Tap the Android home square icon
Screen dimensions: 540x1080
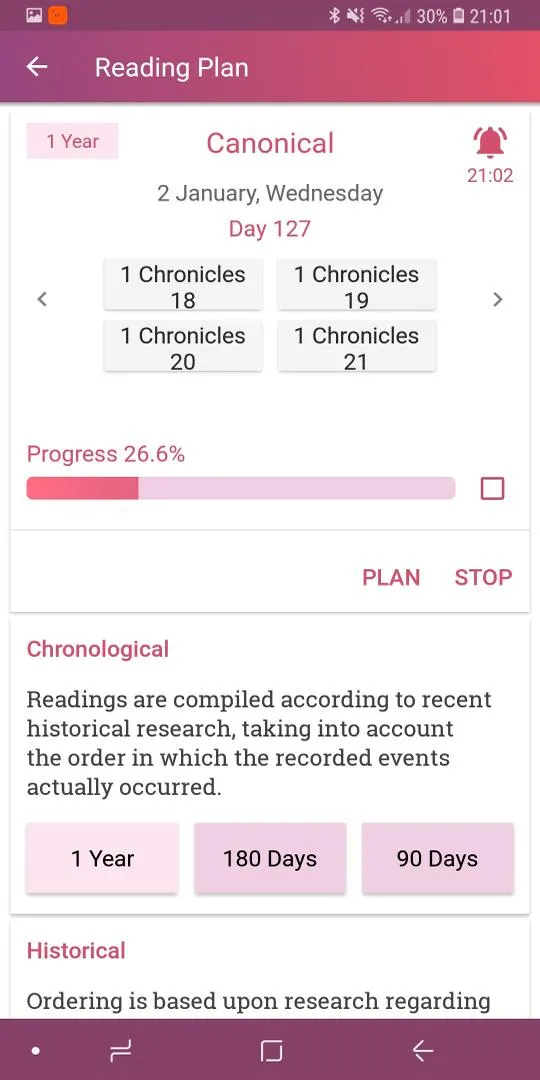pos(271,1050)
